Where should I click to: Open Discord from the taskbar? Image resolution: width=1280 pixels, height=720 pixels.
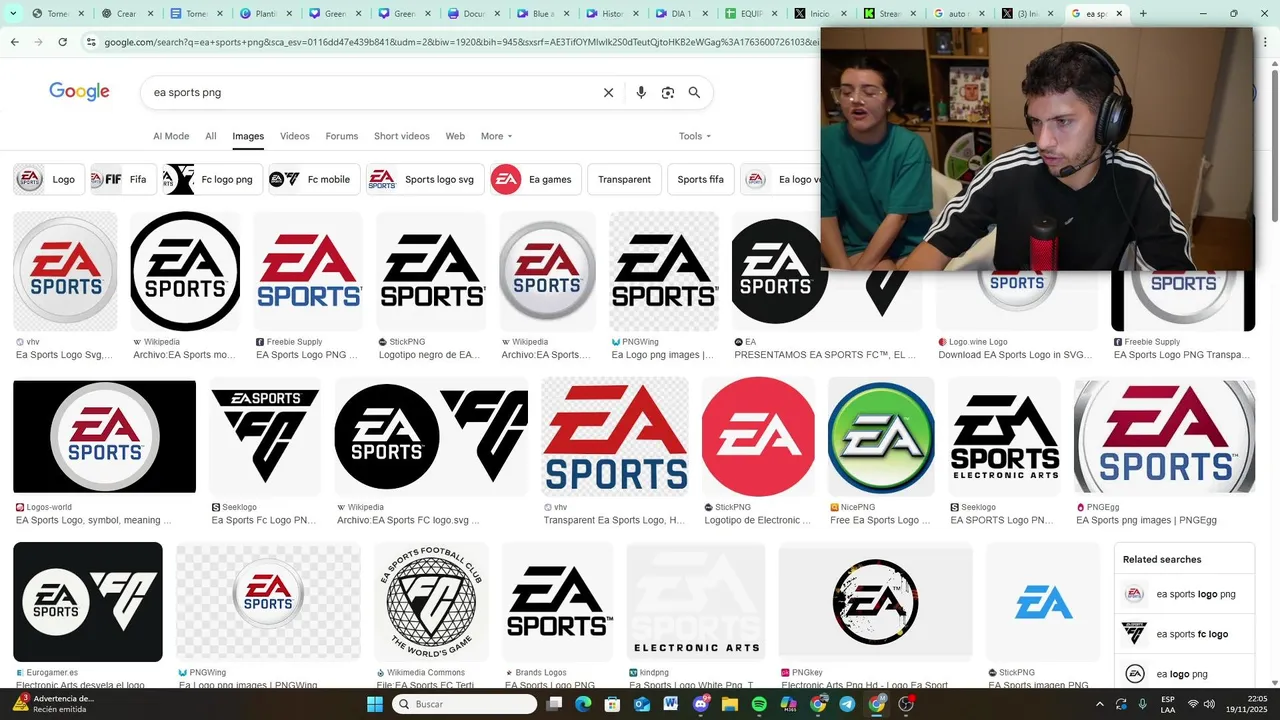point(700,704)
